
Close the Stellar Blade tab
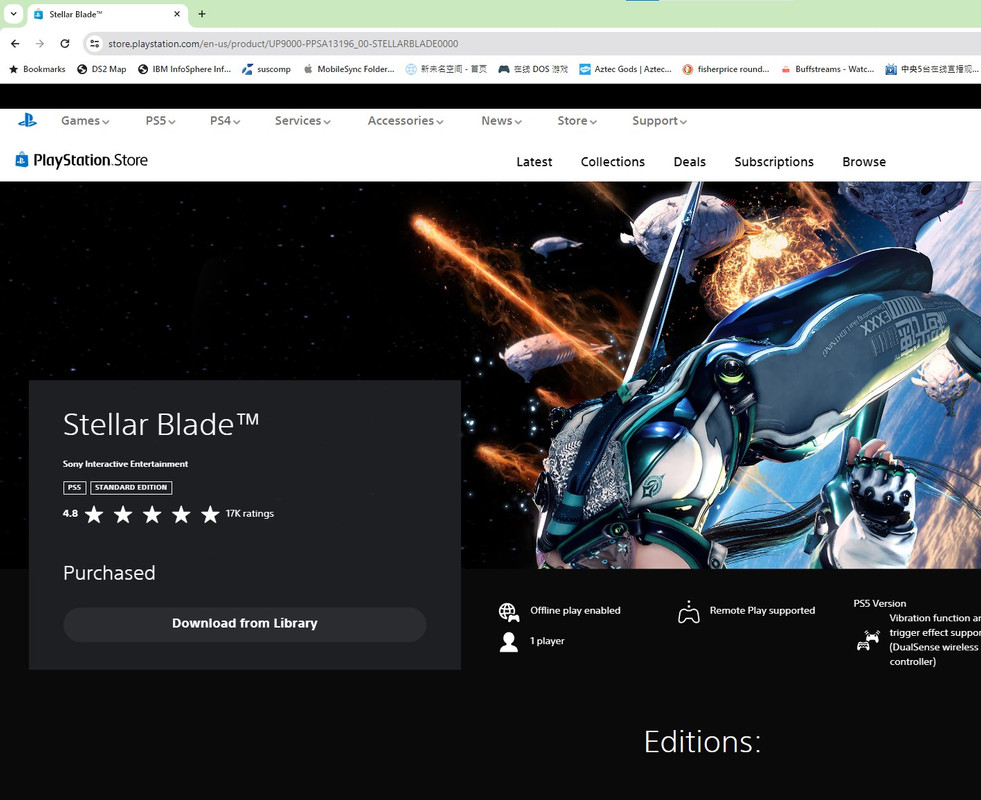pos(177,14)
